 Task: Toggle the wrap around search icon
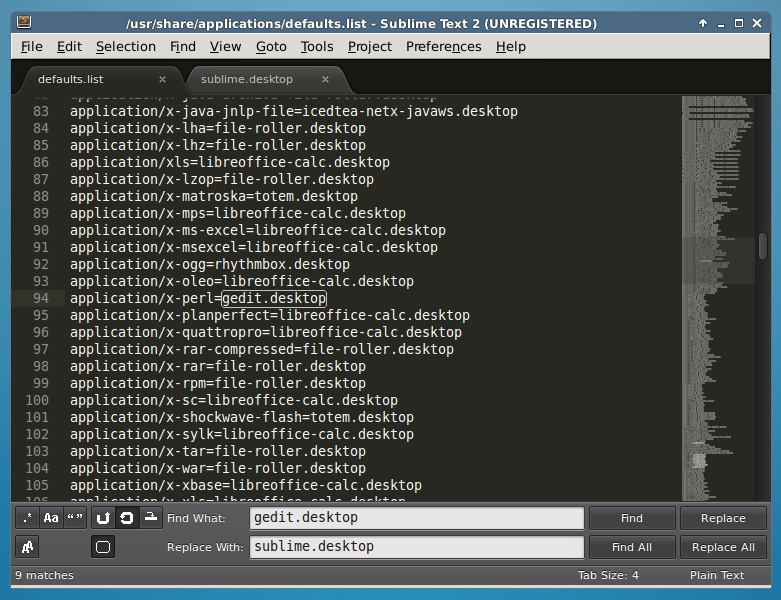[x=127, y=518]
